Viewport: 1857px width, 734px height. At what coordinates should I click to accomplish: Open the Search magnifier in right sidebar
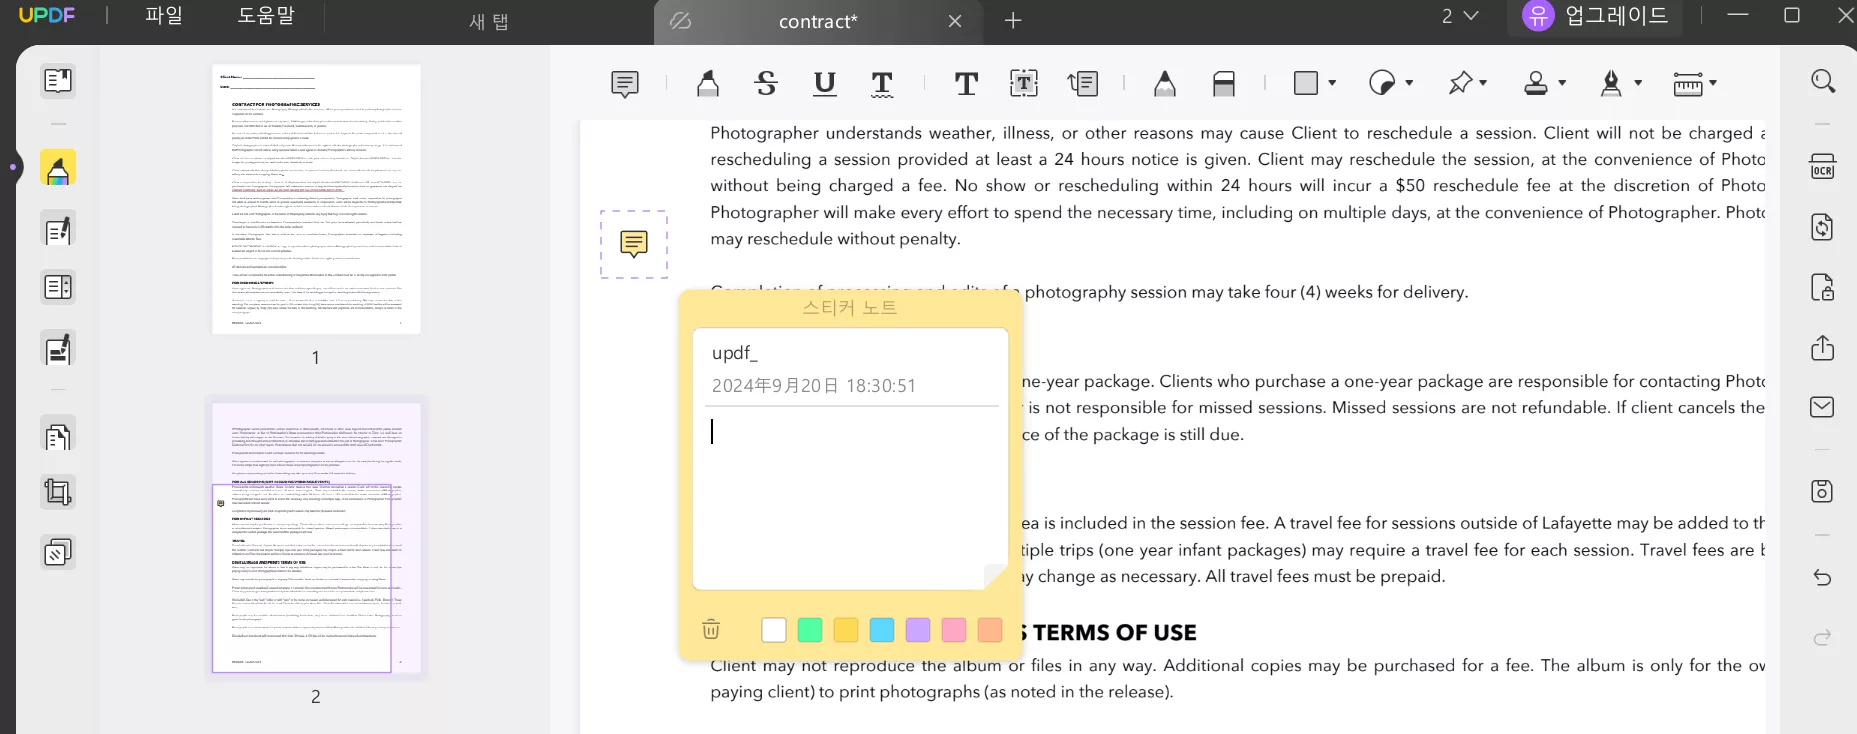[x=1823, y=81]
